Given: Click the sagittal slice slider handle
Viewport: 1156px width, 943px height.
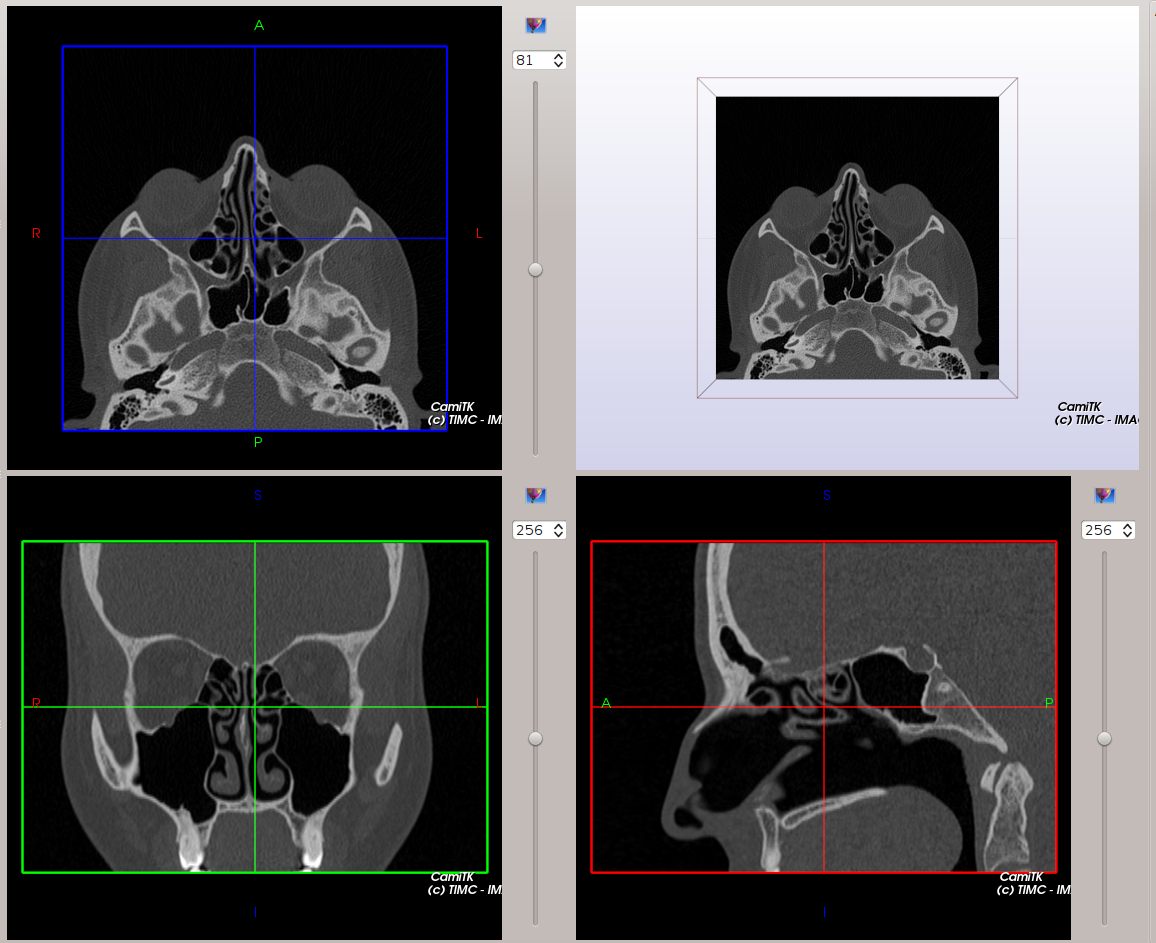Looking at the screenshot, I should tap(1104, 739).
